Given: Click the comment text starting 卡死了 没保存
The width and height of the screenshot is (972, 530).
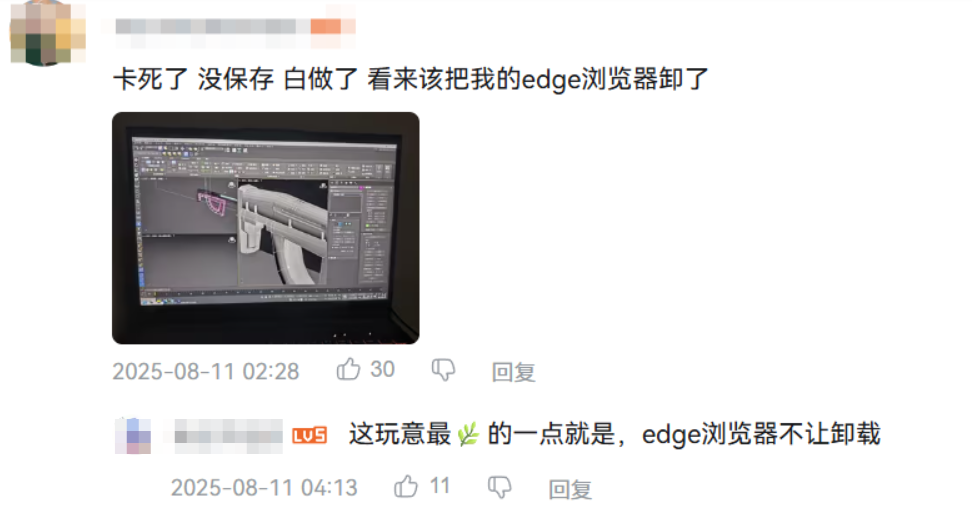Looking at the screenshot, I should click(410, 79).
